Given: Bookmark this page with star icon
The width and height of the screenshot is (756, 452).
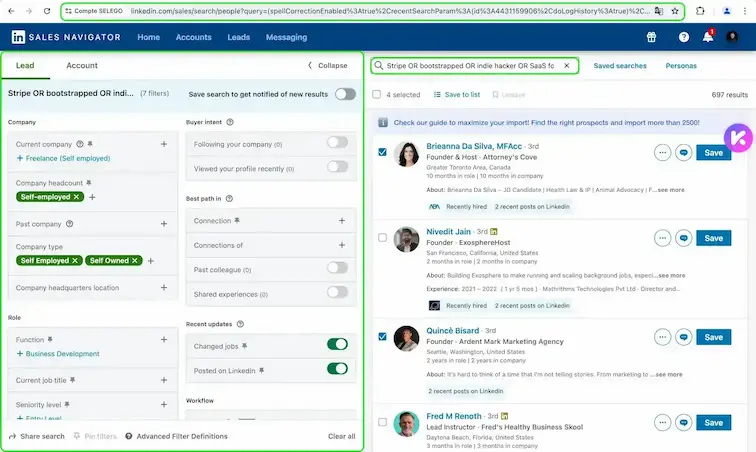Looking at the screenshot, I should 675,11.
